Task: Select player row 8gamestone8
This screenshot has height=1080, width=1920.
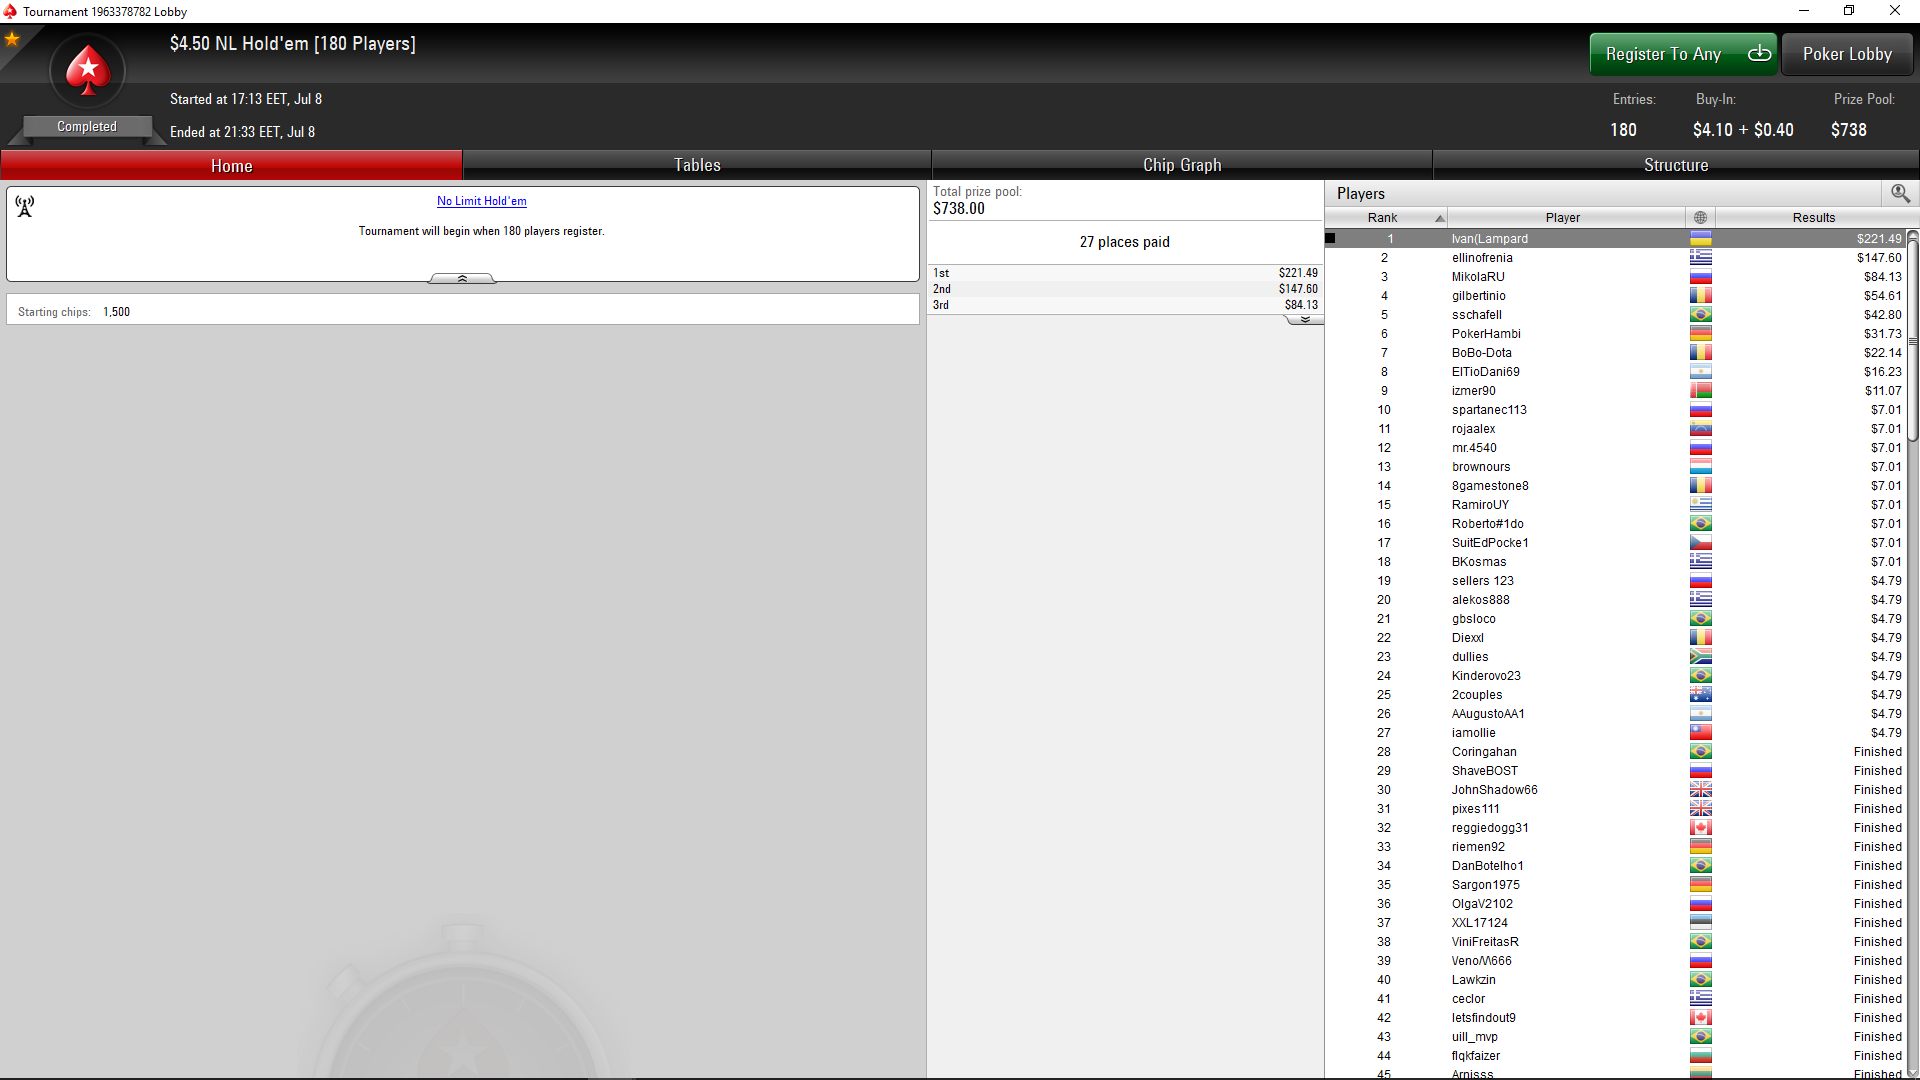Action: [1616, 486]
